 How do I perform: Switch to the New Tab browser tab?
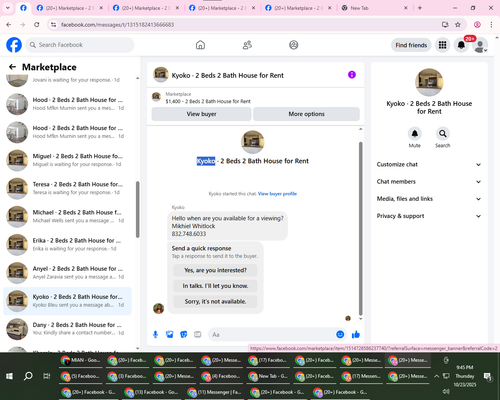coord(374,8)
